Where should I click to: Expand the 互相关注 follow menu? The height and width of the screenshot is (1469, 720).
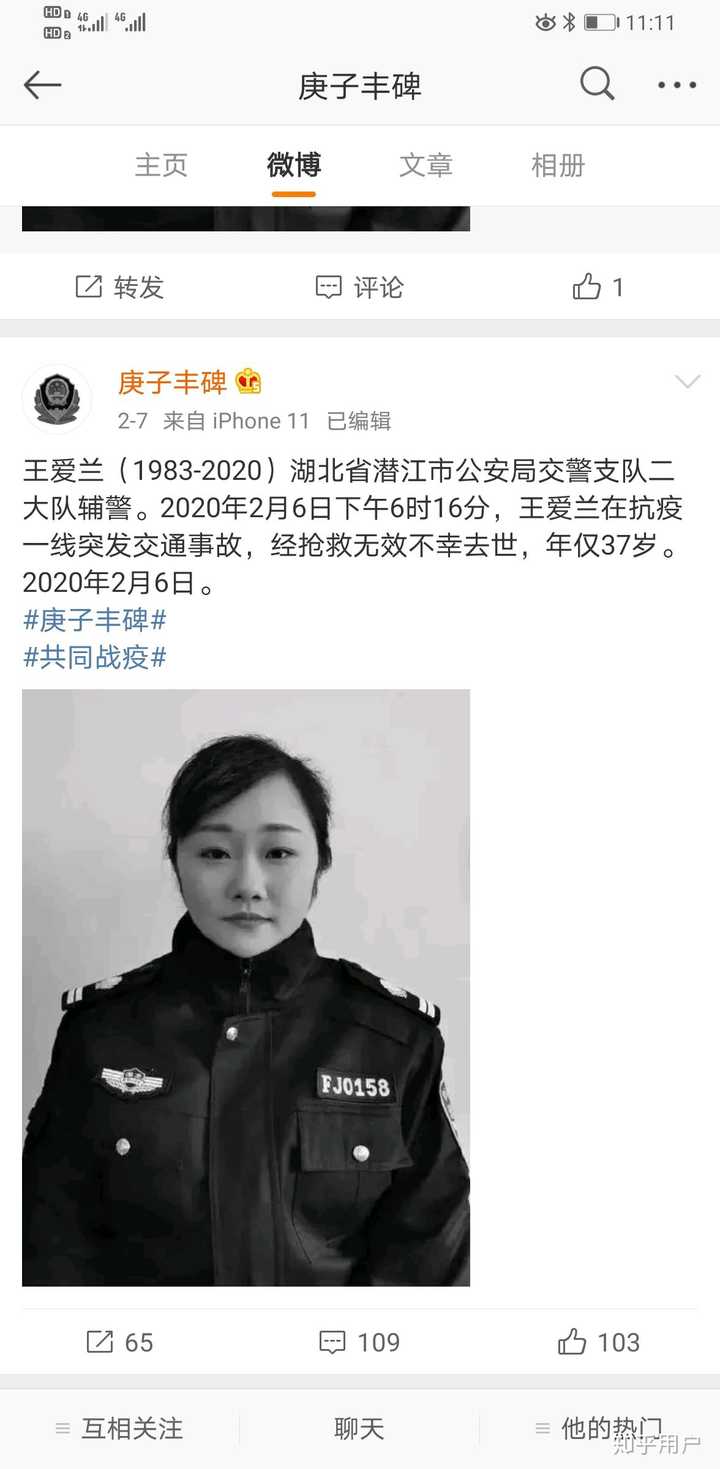tap(120, 1429)
